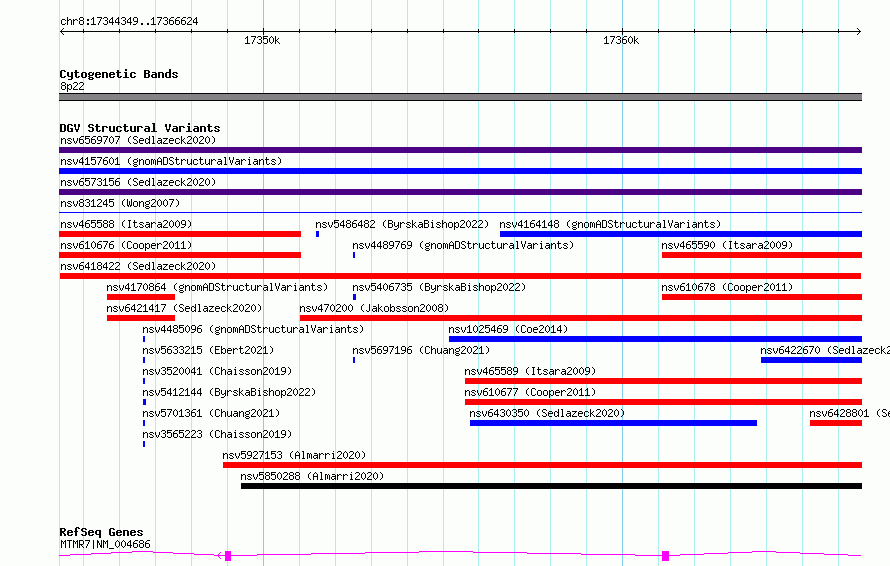Viewport: 890px width, 566px height.
Task: Open the nsv5850288 (Almarri2020) label
Action: click(312, 476)
